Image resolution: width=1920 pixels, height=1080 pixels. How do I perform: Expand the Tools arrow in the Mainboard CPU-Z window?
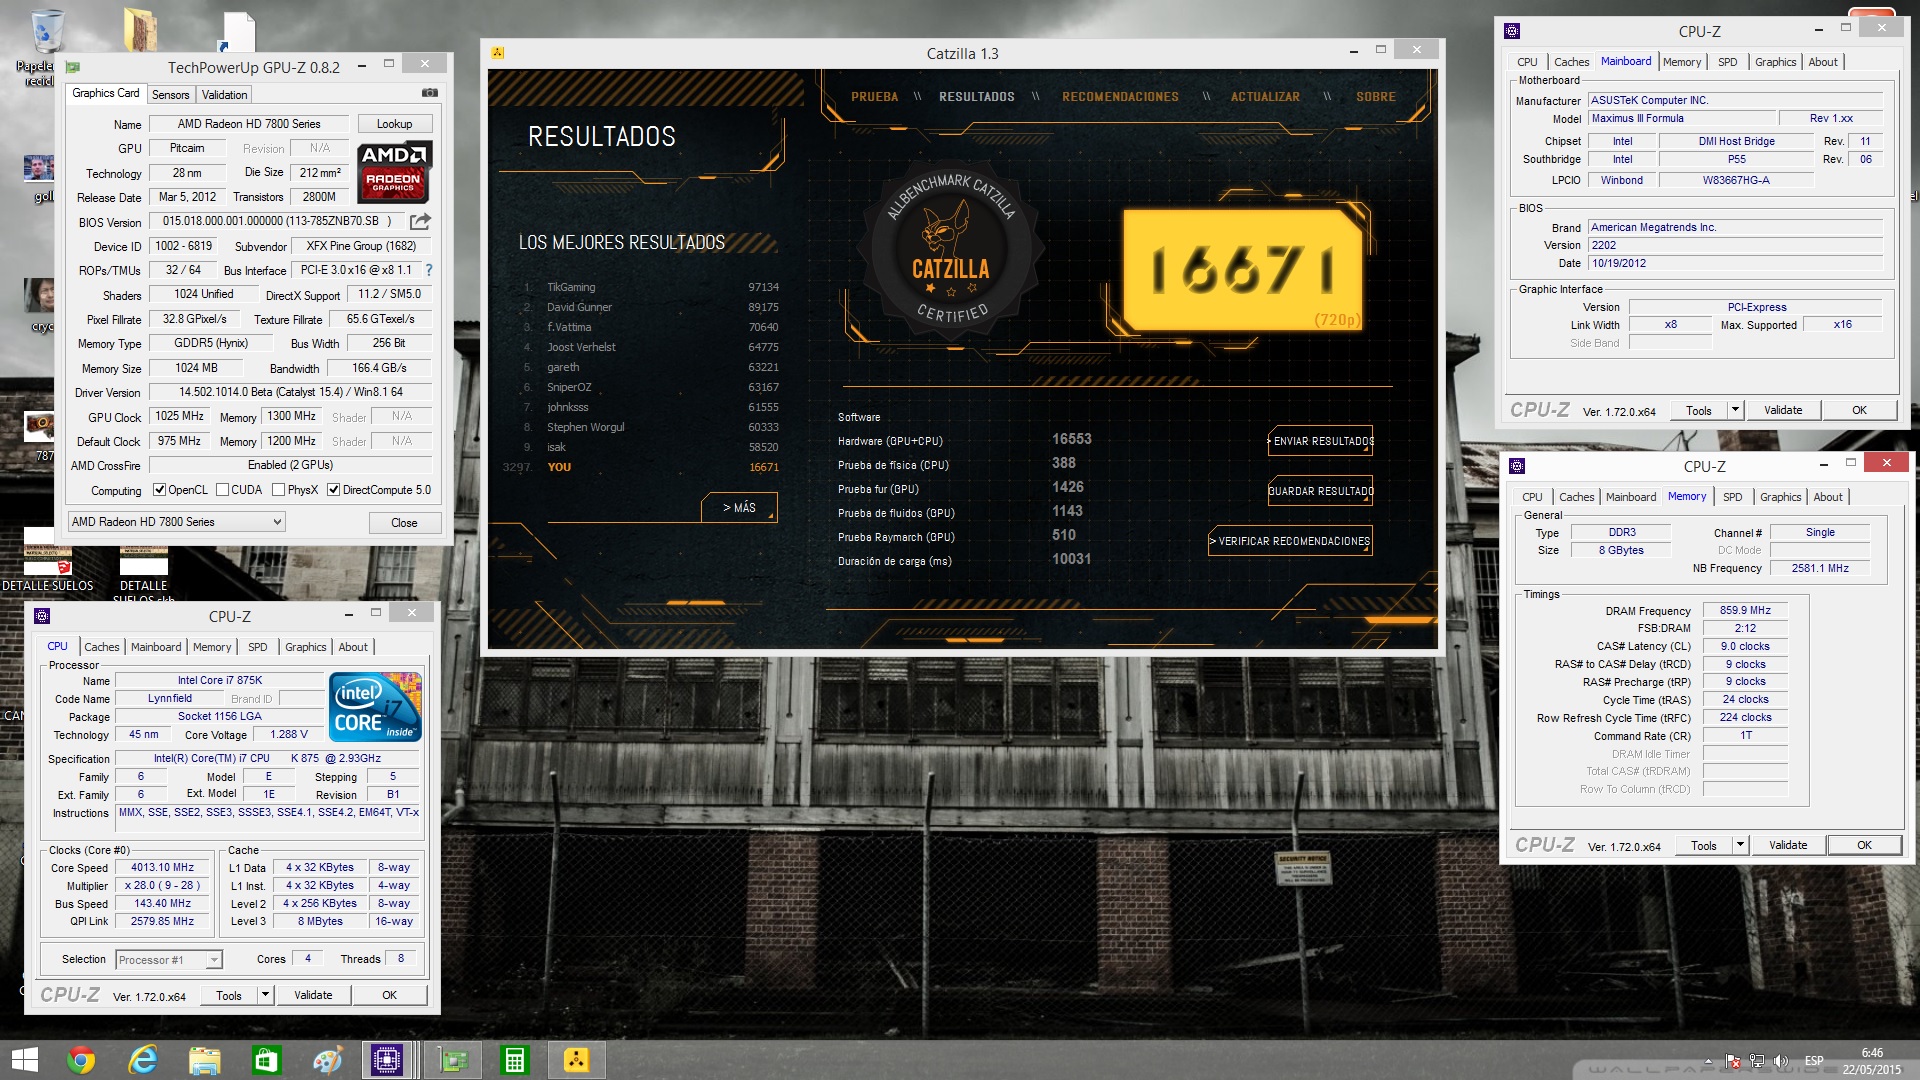point(1735,410)
